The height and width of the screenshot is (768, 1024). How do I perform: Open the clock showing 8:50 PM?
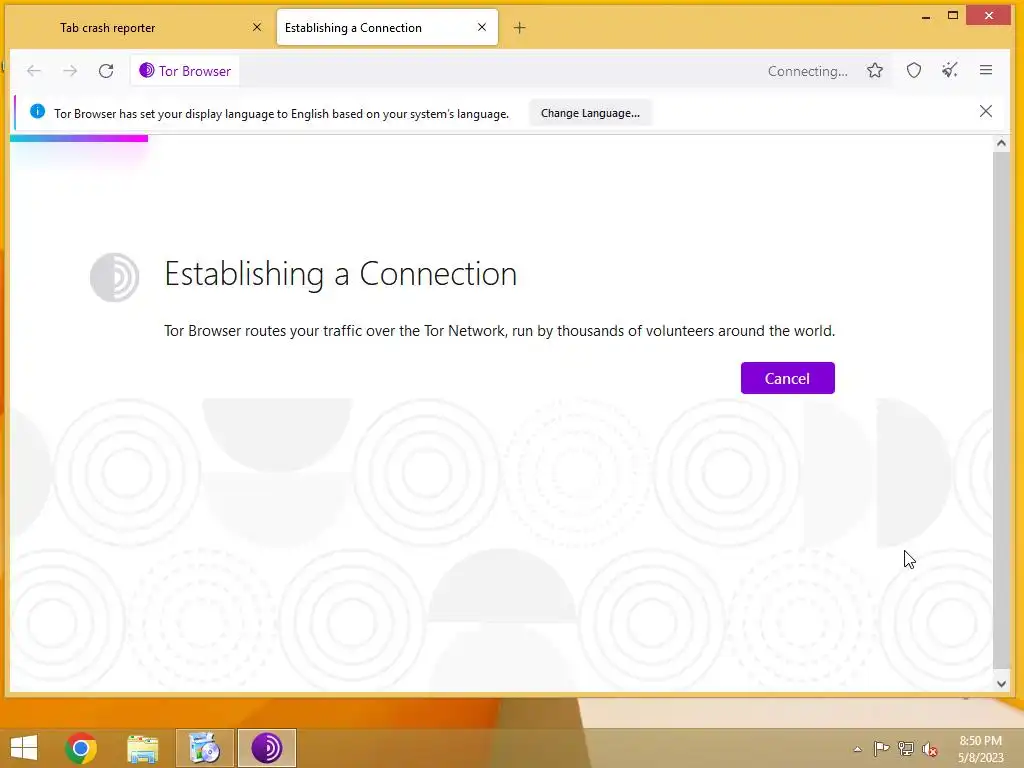980,749
